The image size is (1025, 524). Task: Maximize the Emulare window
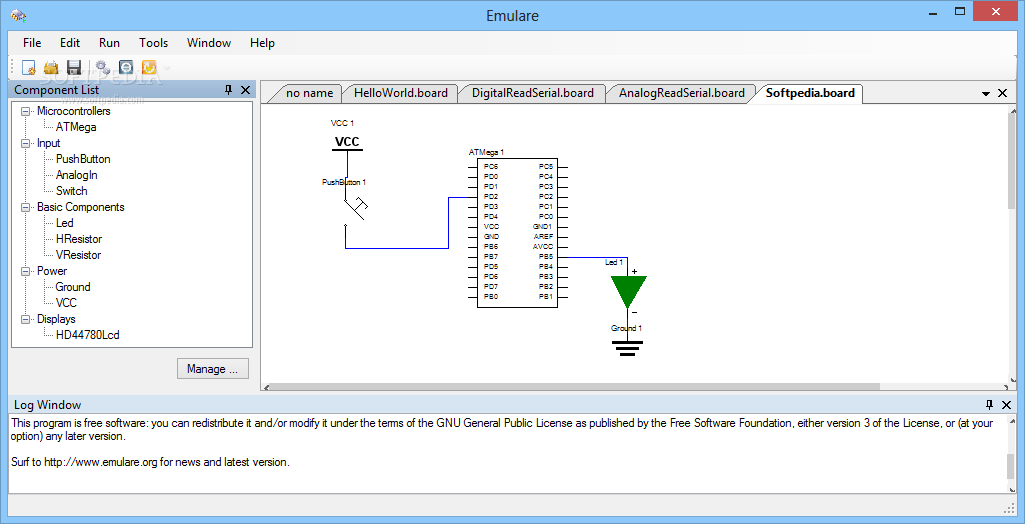pos(960,12)
